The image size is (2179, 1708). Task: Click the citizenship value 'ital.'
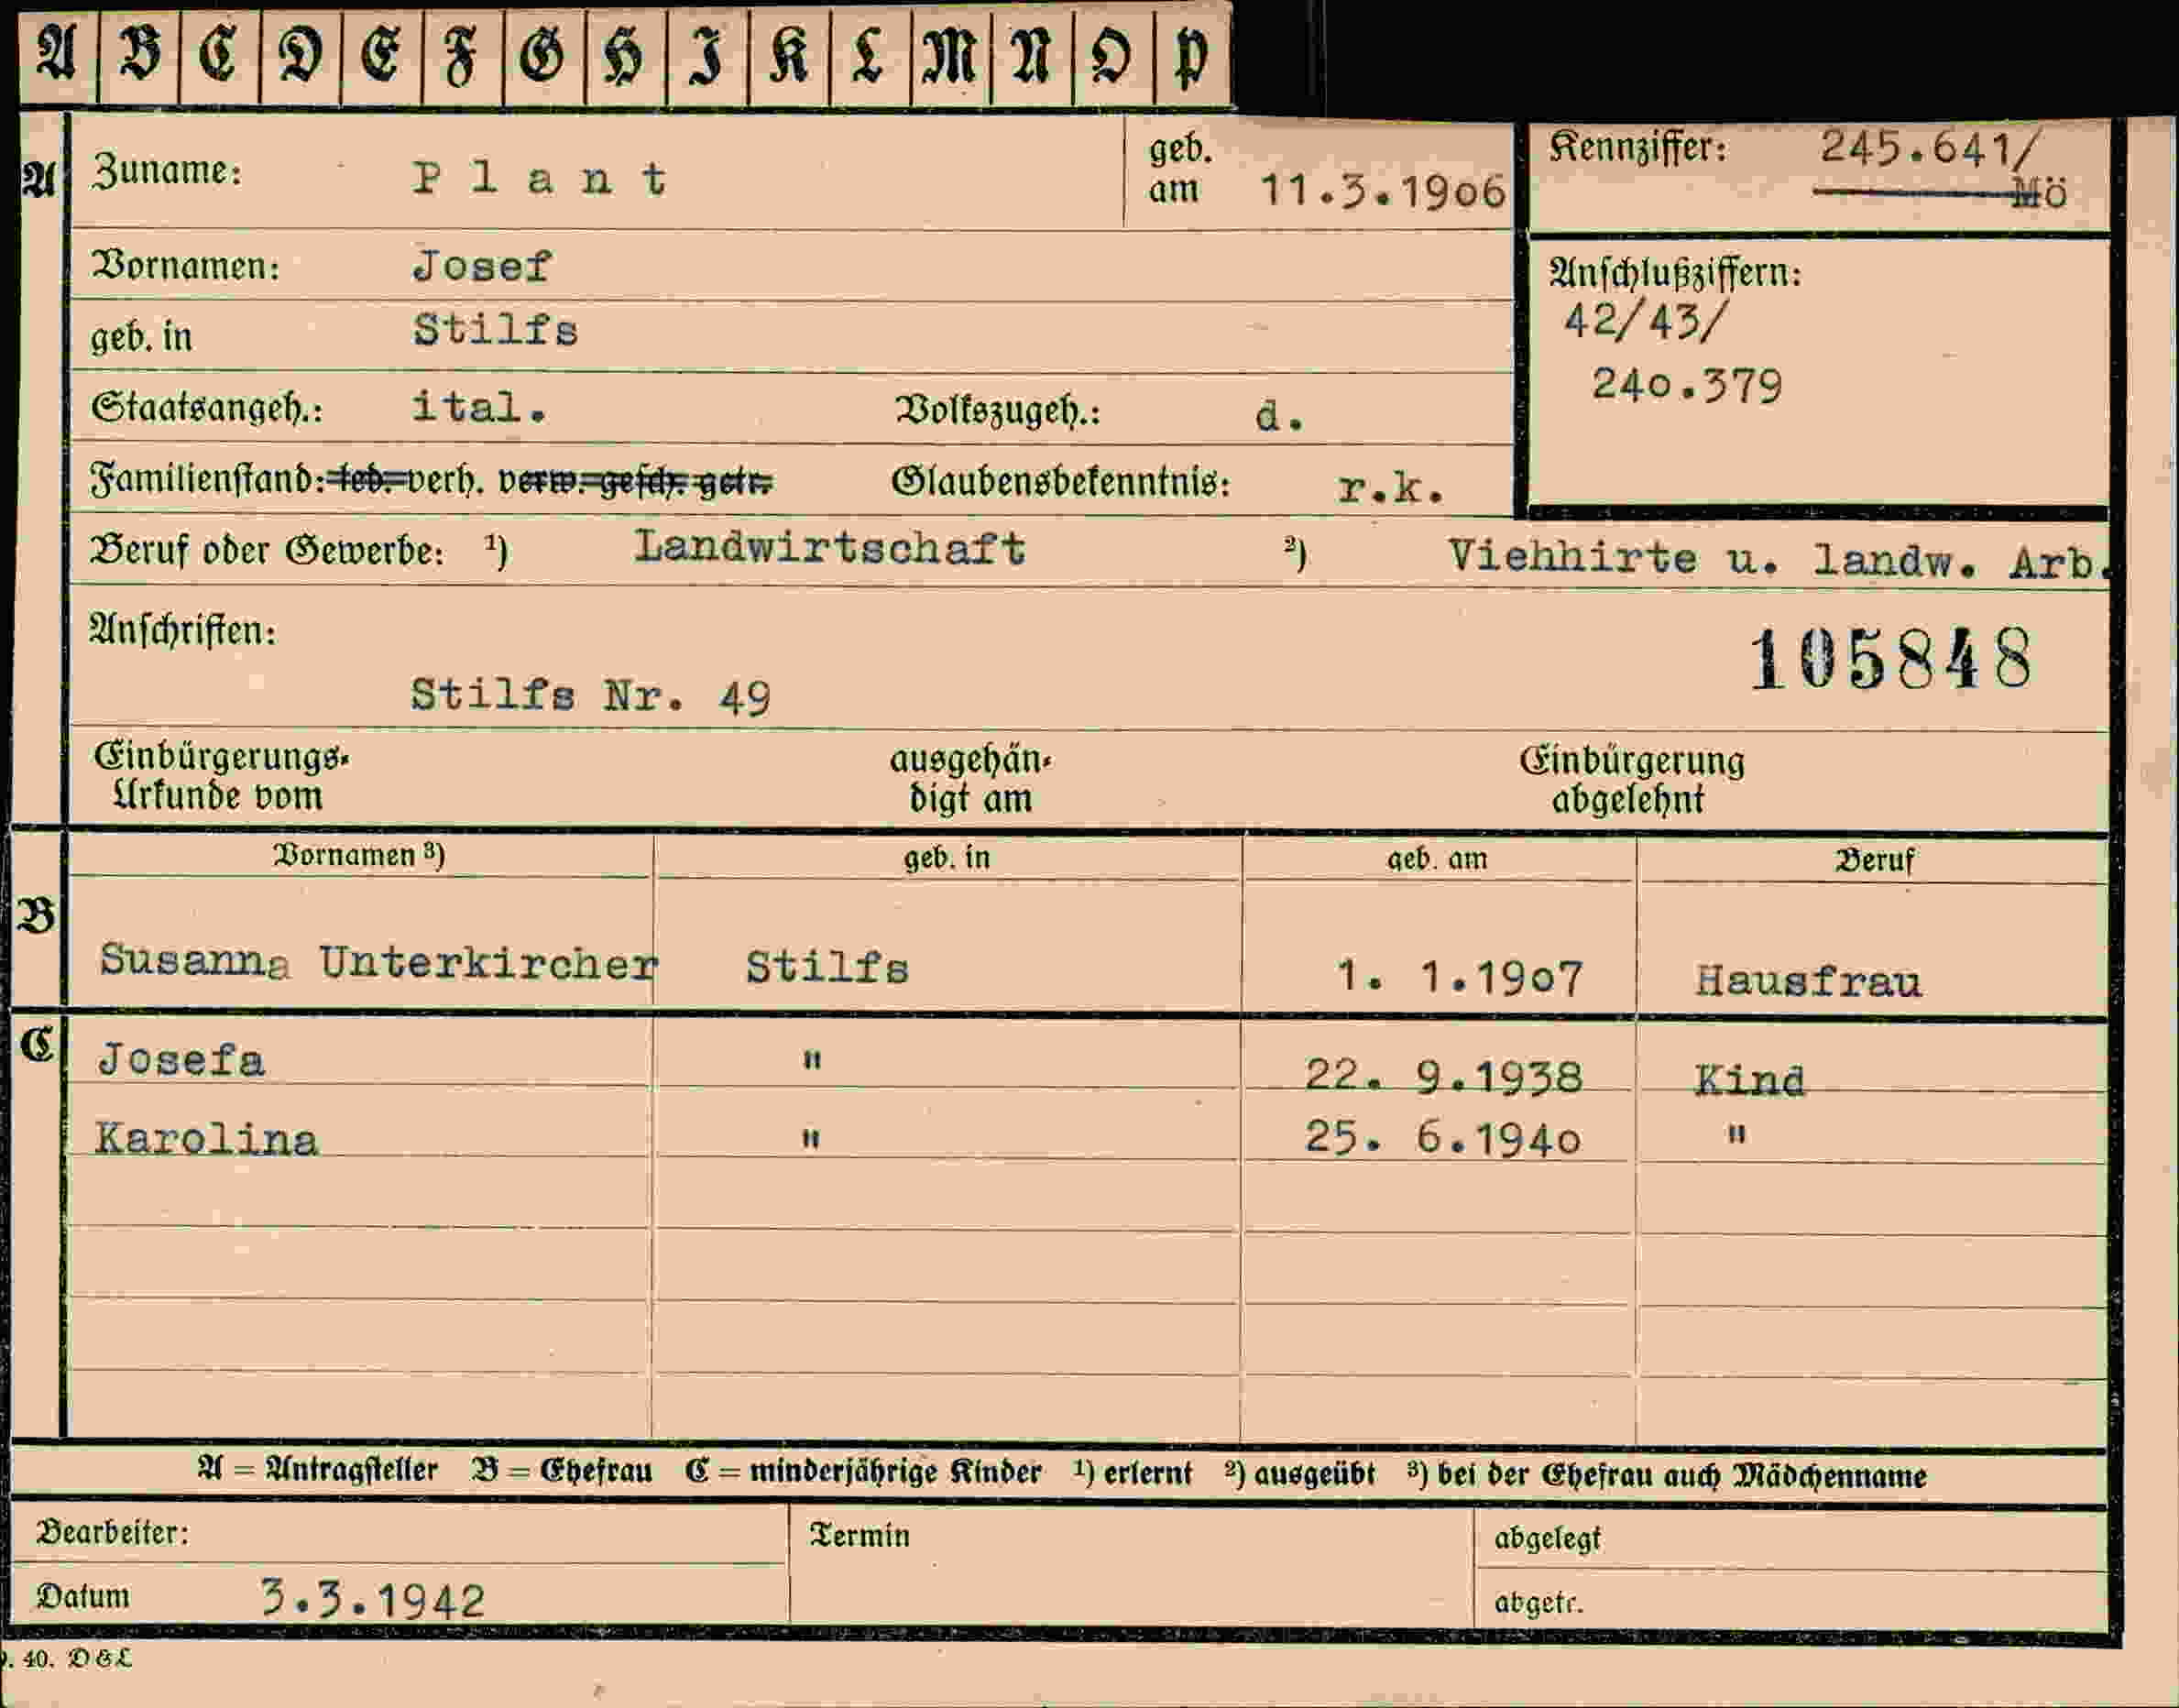pos(479,406)
